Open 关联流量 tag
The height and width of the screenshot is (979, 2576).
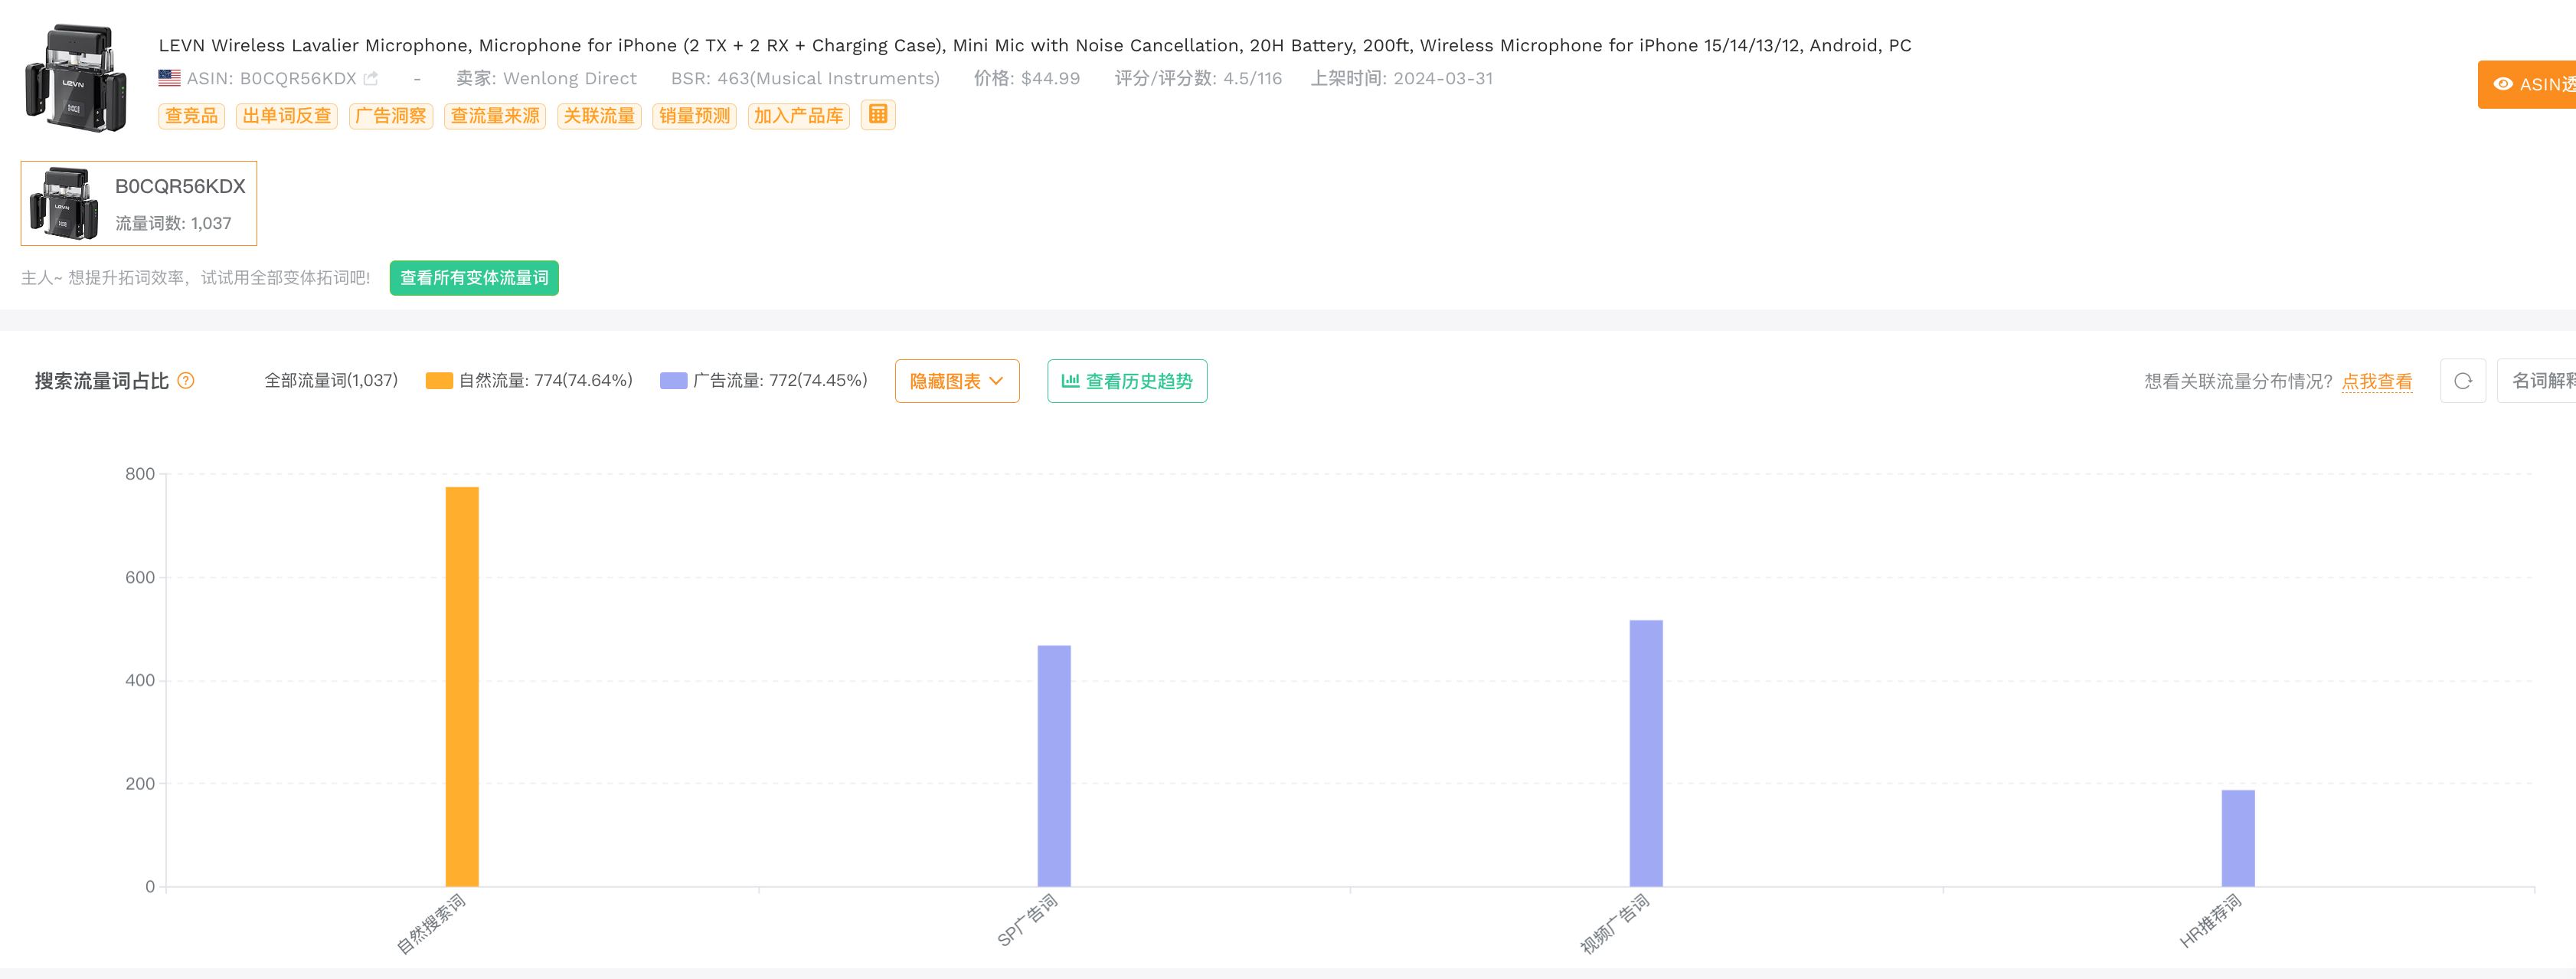(599, 116)
